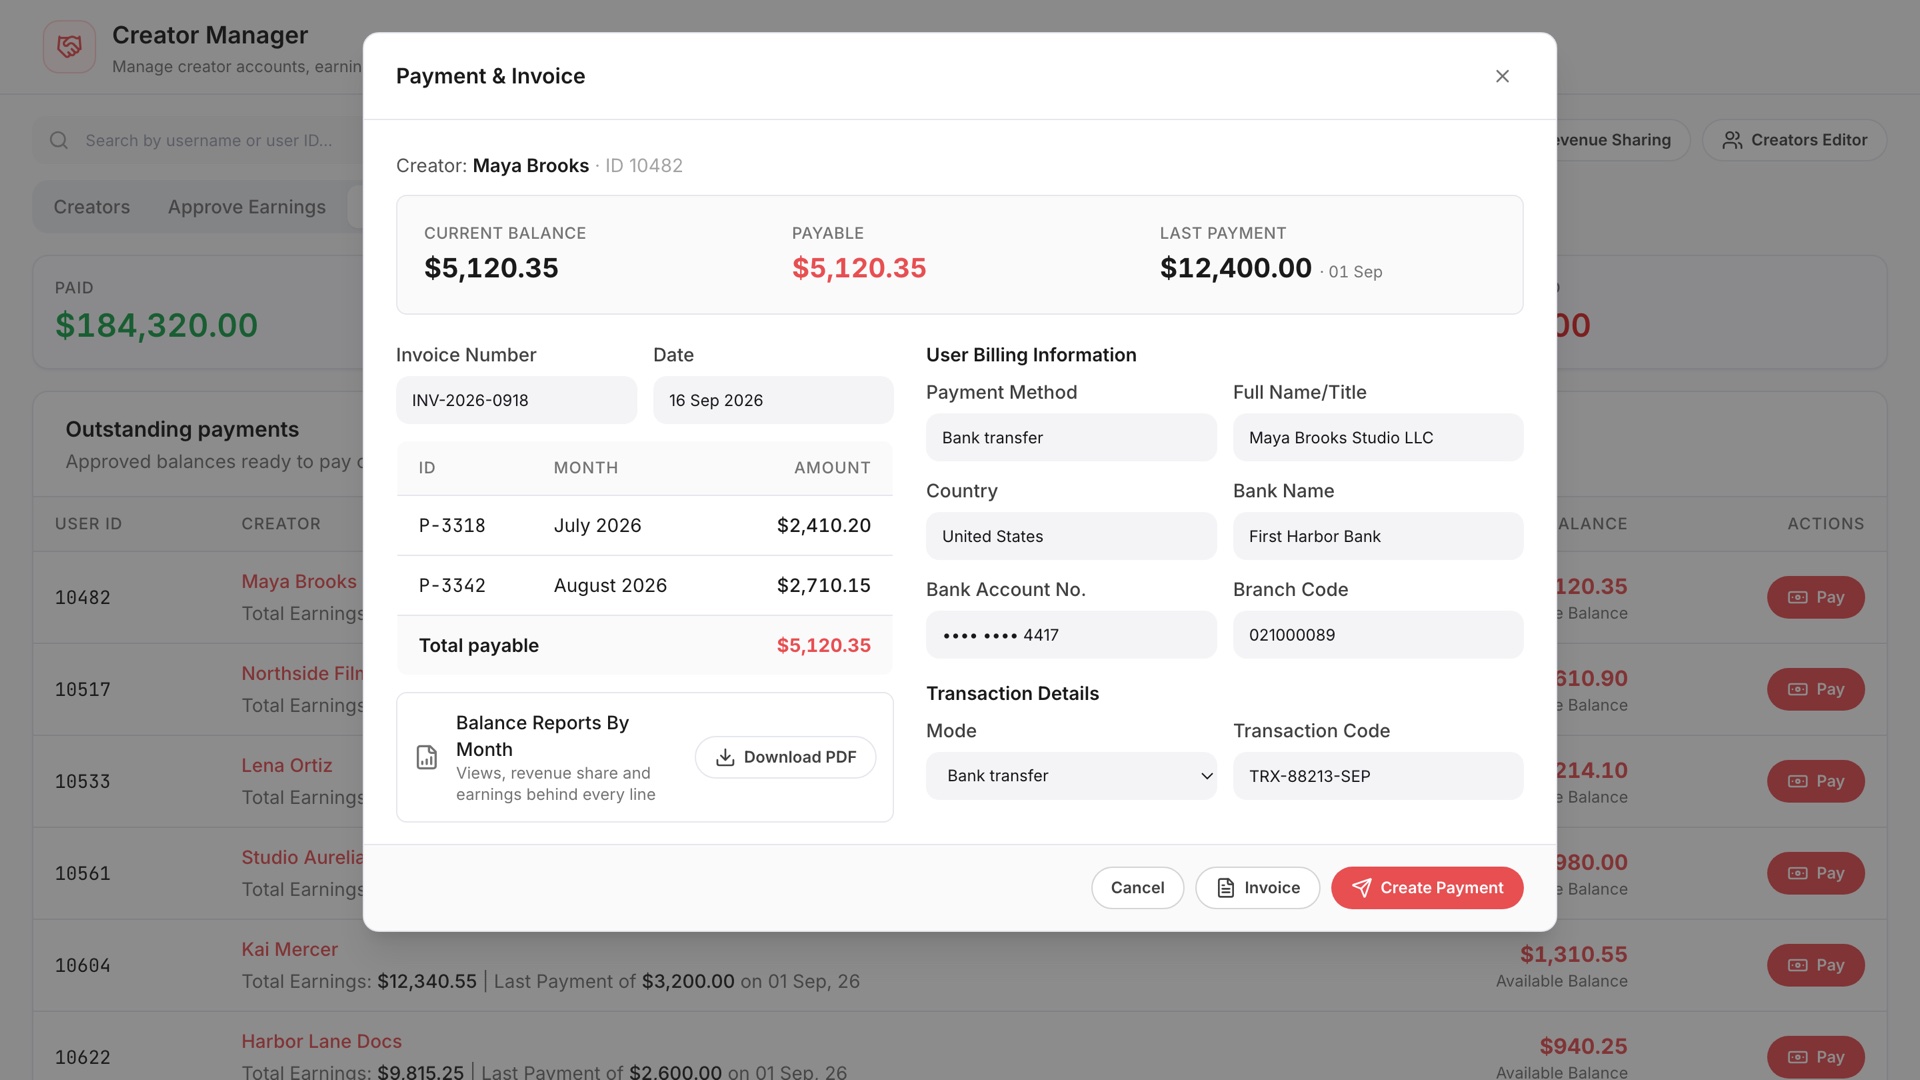1920x1080 pixels.
Task: Open Harbor Lane Docs creator link
Action: (x=321, y=1041)
